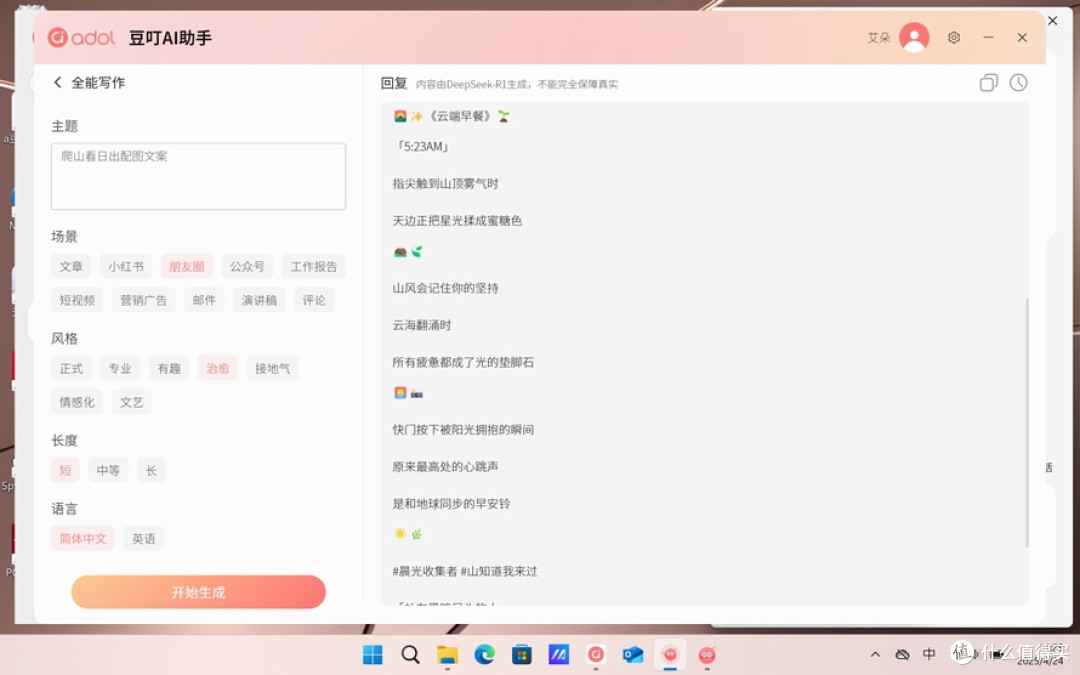Screen dimensions: 1080x675
Task: Choose 情感化 style
Action: [77, 402]
